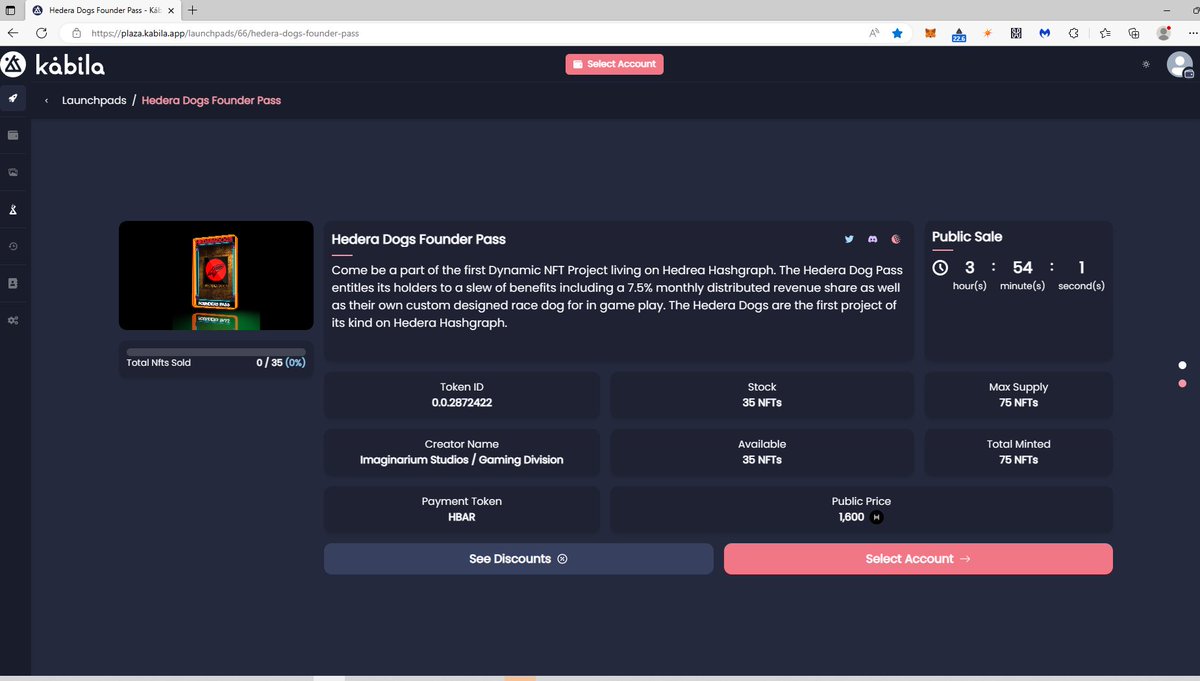Select the white page indicator dot
1200x681 pixels.
point(1182,365)
